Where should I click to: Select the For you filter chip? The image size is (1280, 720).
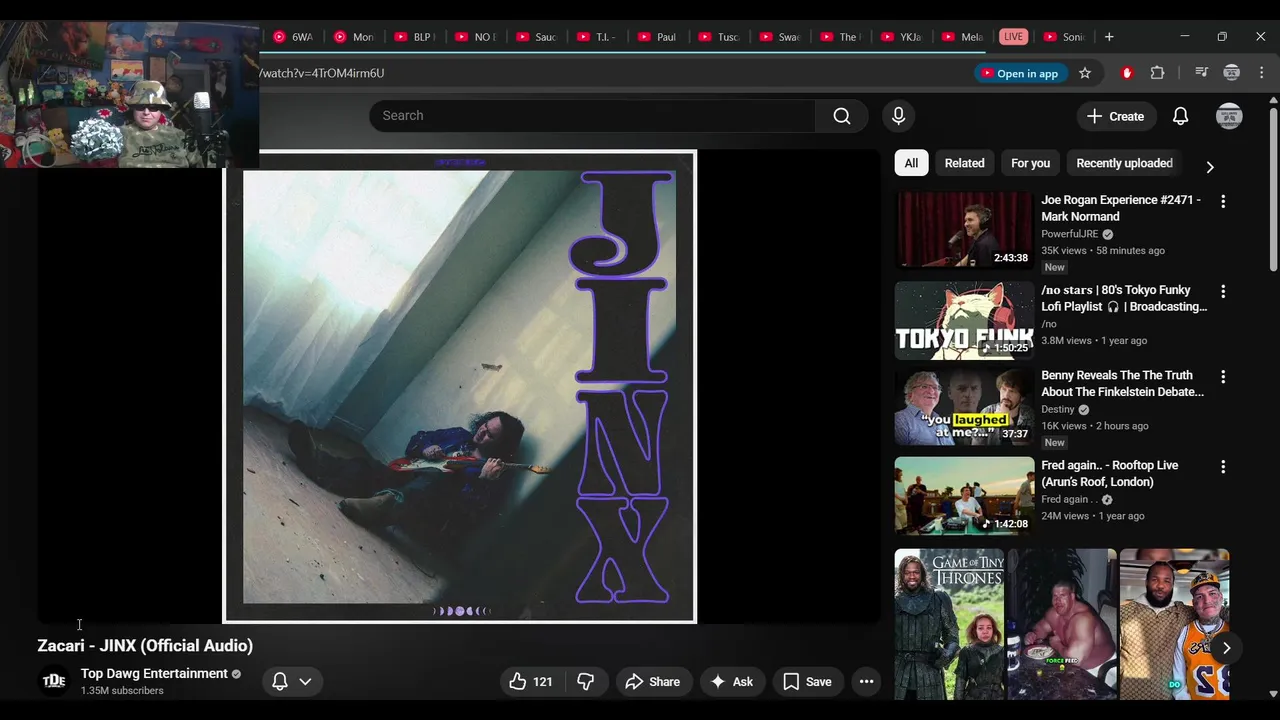(1030, 163)
